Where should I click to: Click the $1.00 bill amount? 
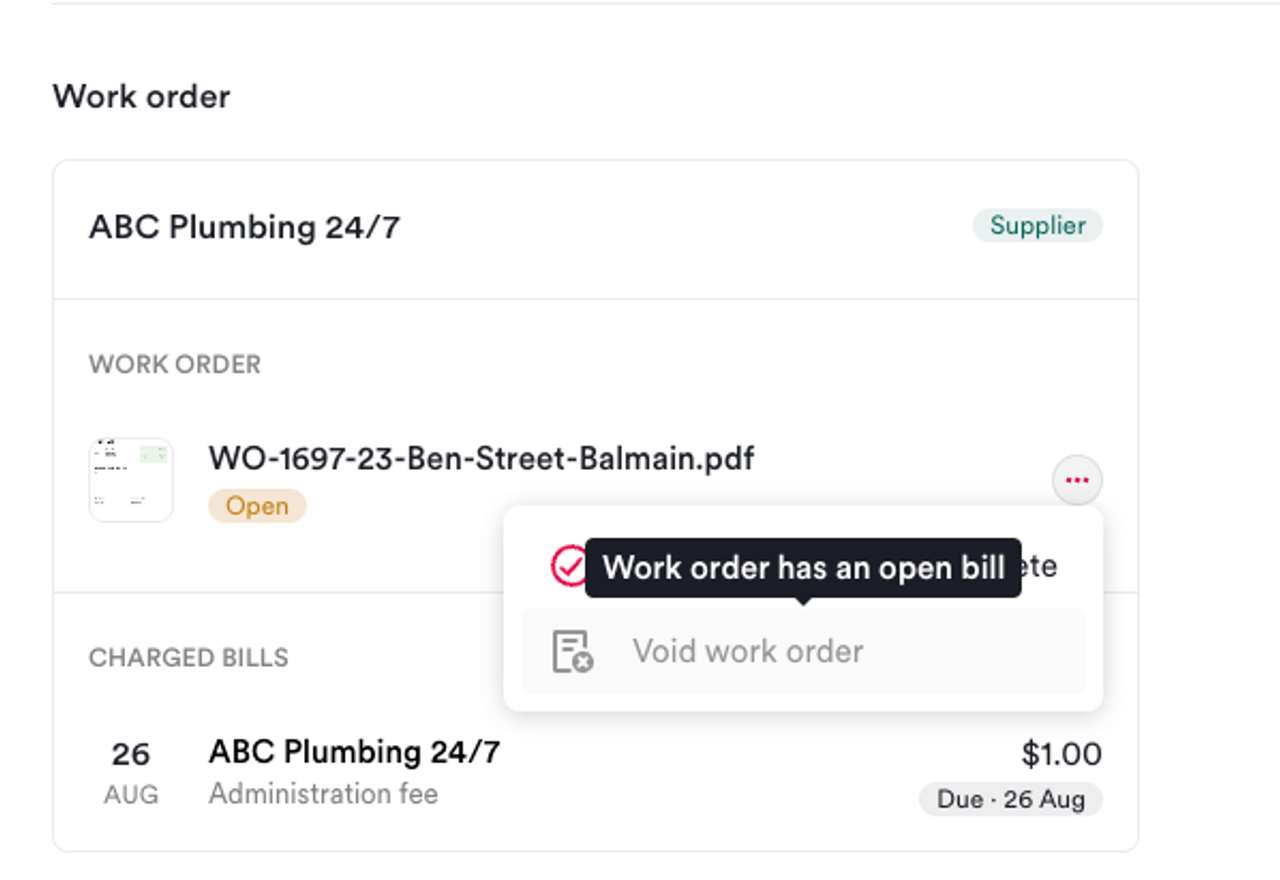click(1061, 754)
